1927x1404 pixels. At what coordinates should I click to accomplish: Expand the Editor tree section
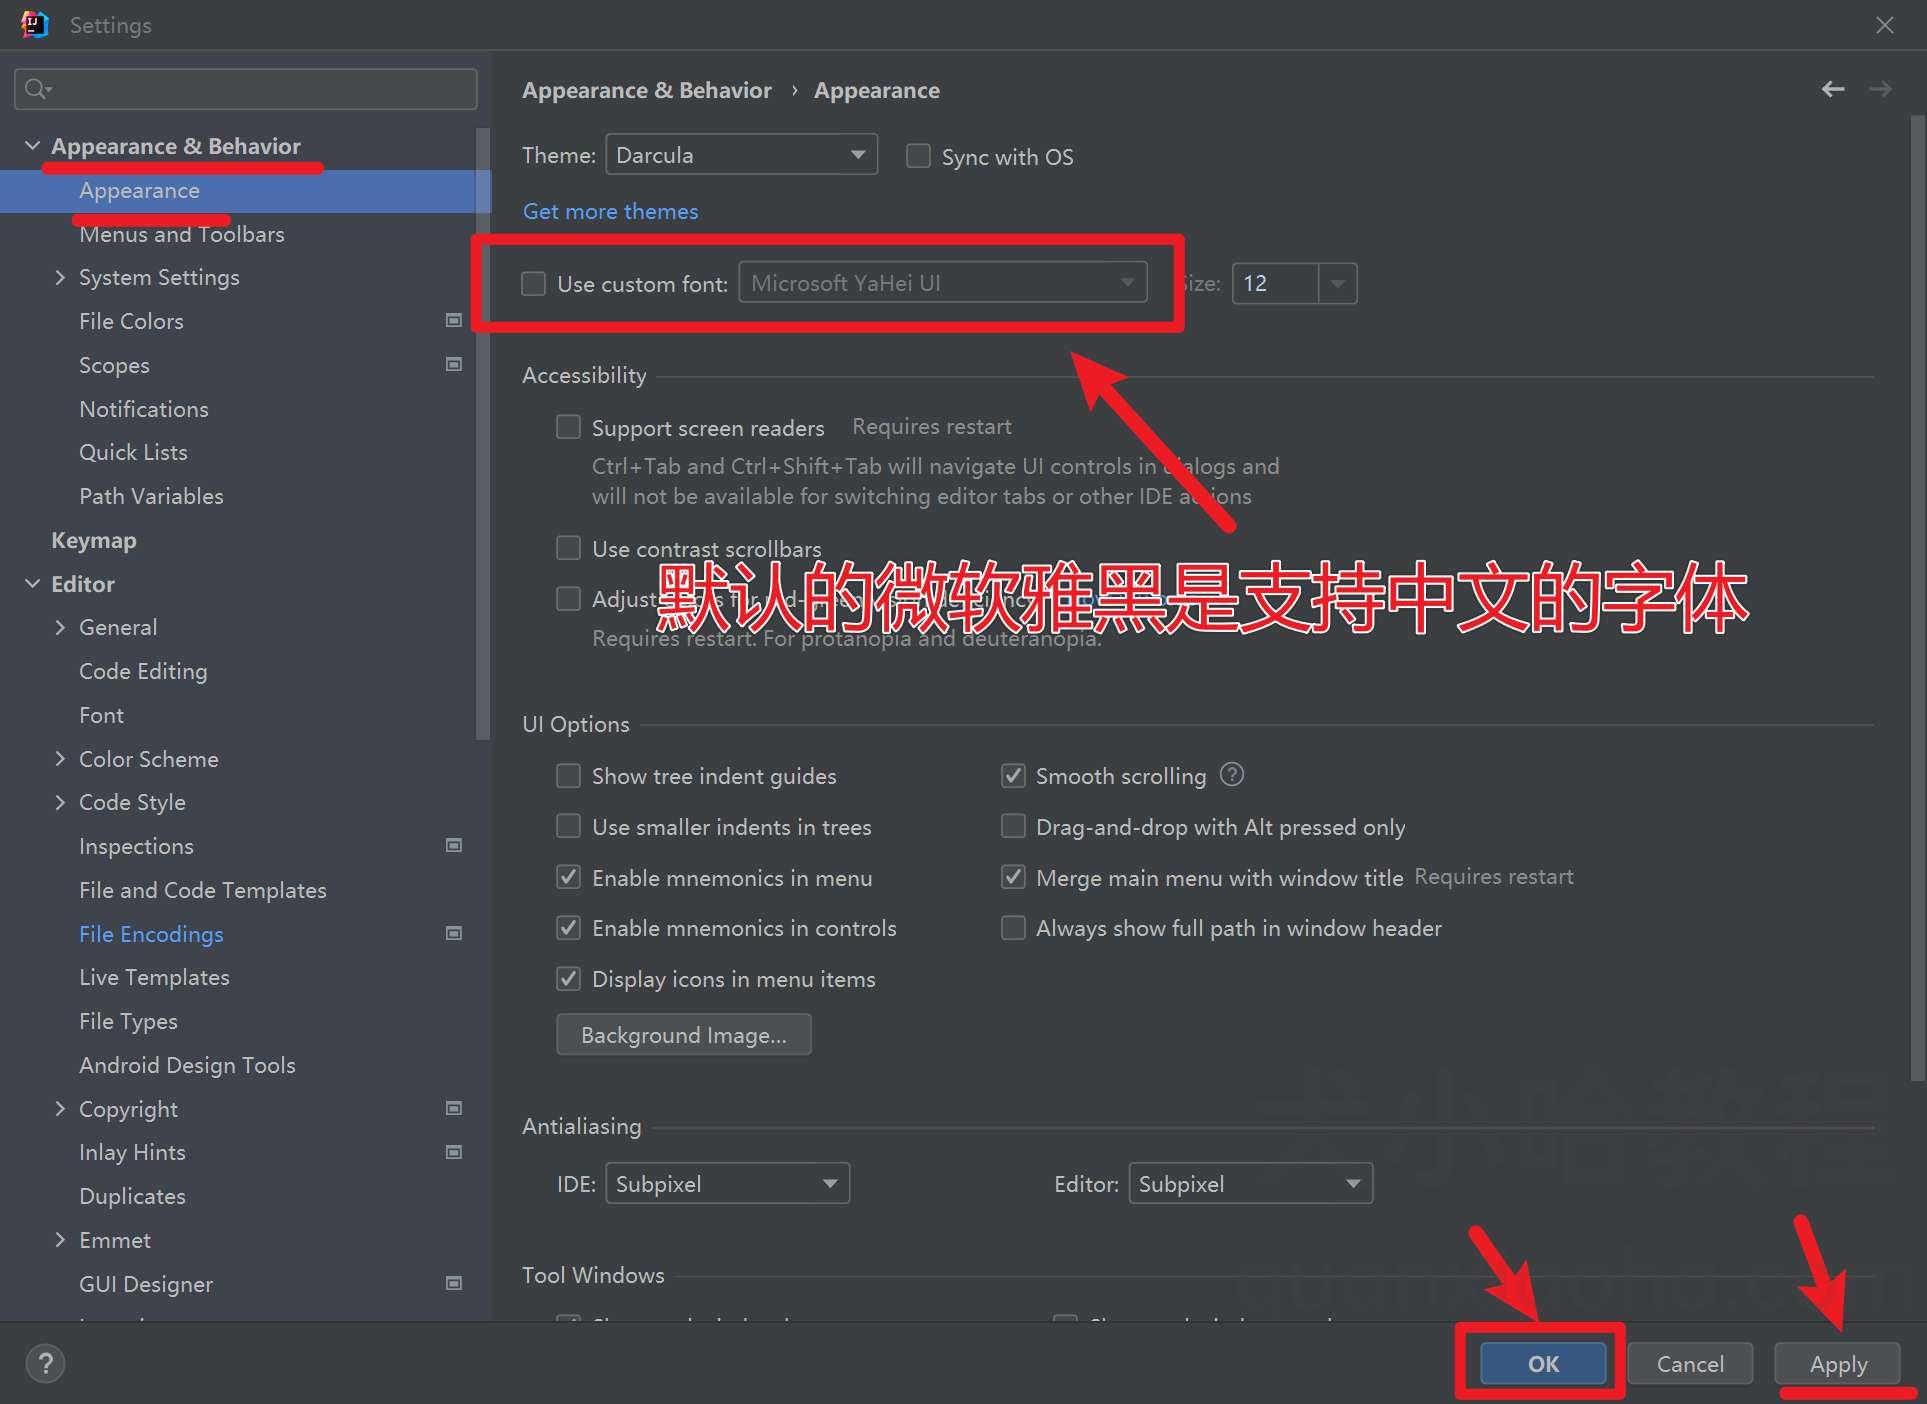click(33, 582)
